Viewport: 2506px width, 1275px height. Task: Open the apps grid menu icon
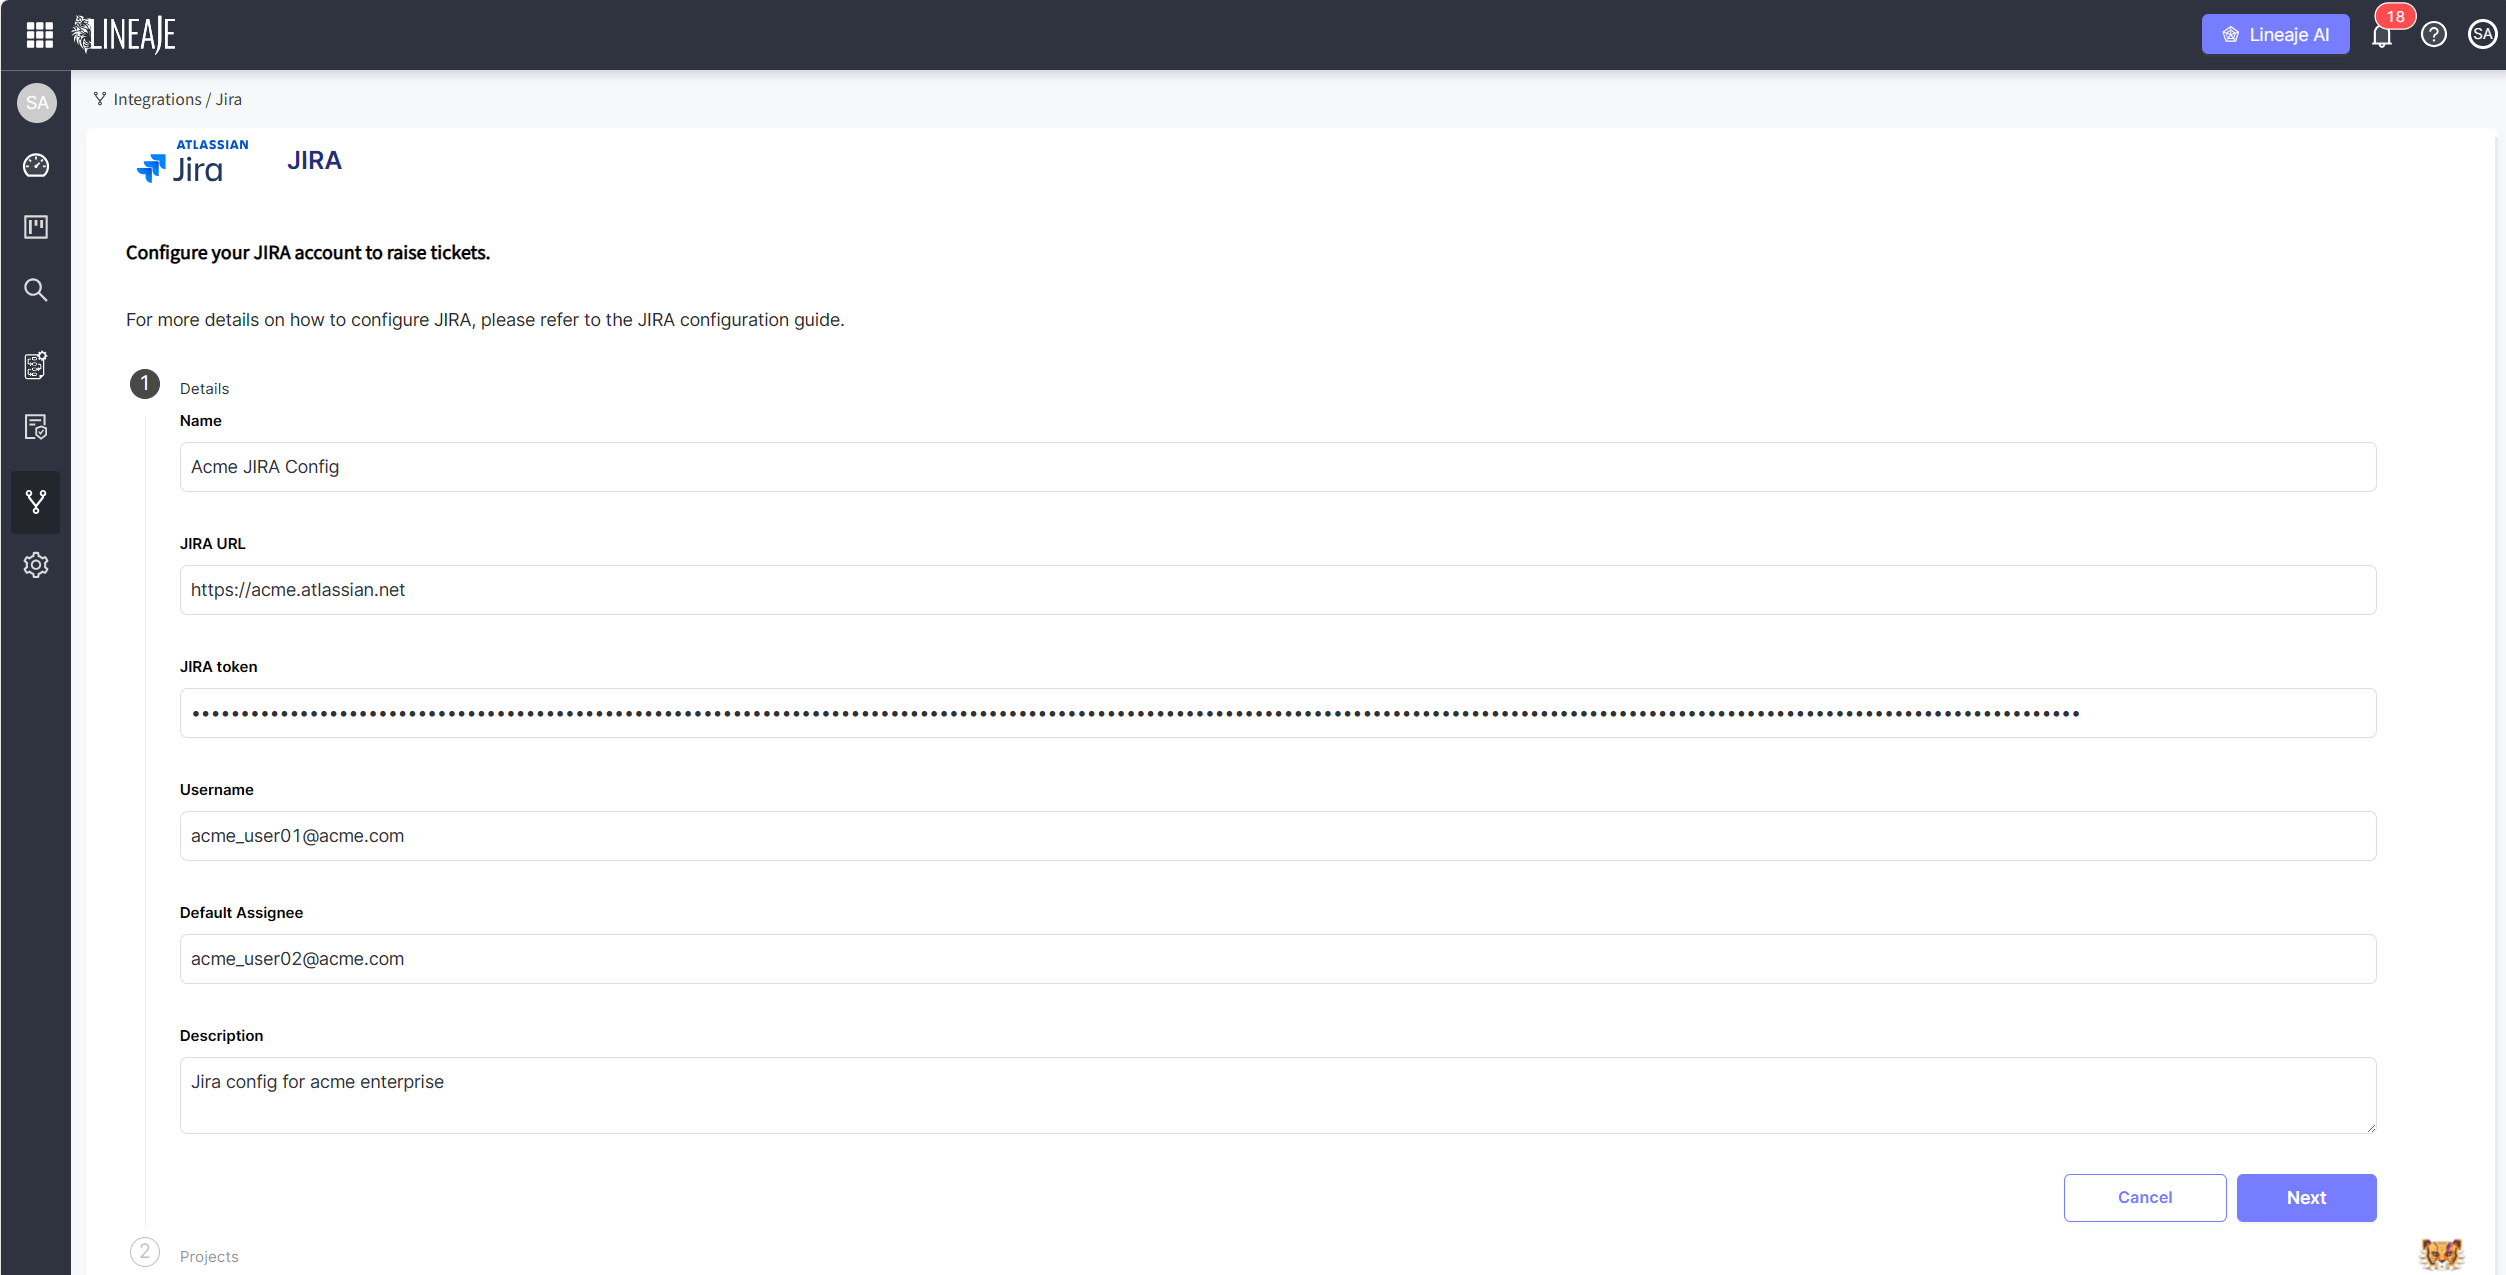(39, 35)
